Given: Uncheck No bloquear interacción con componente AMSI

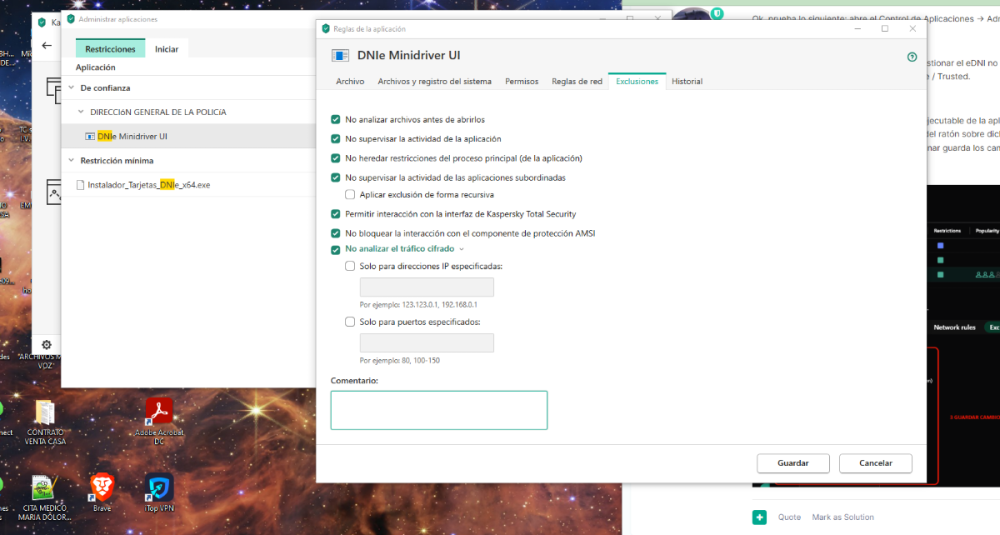Looking at the screenshot, I should (335, 233).
